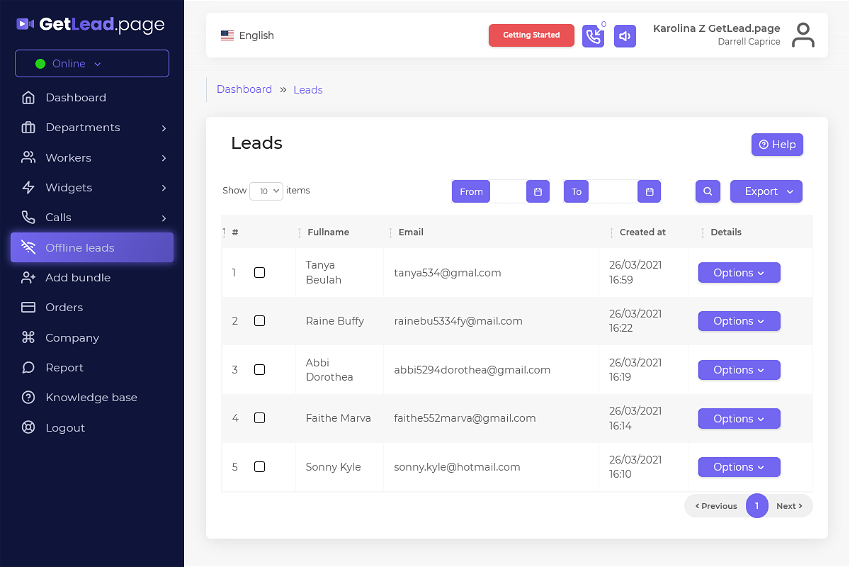Click the phone call icon in header
Screen dimensions: 850x567
pyautogui.click(x=593, y=36)
